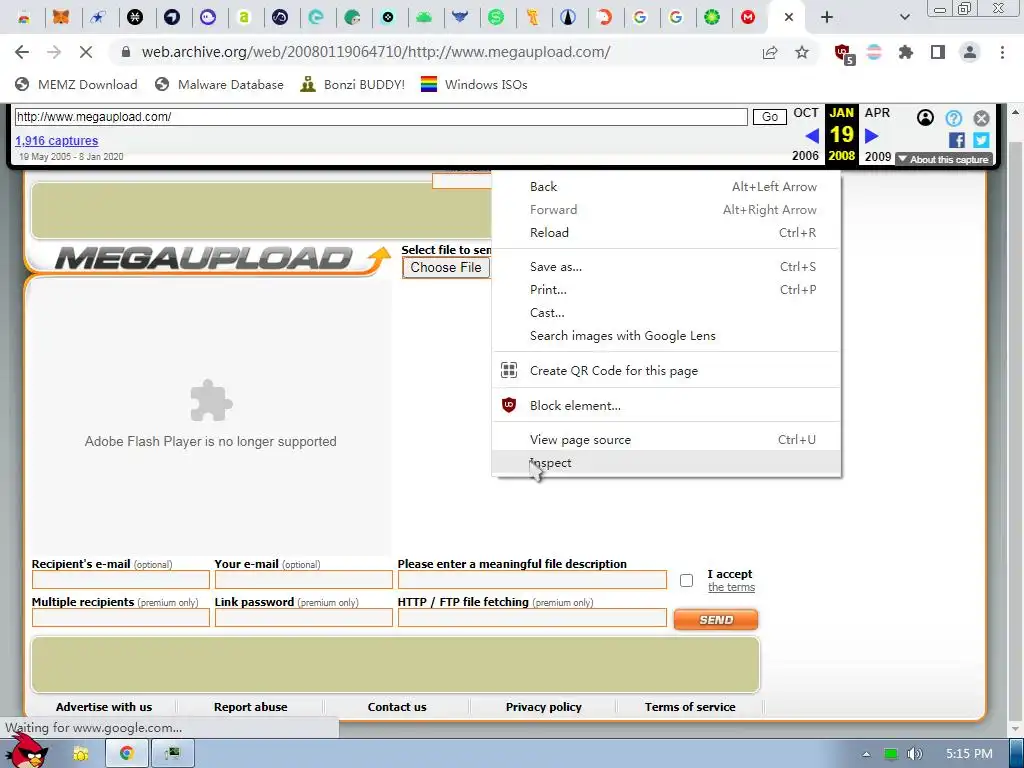Select uBlock Block element... entry
Viewport: 1024px width, 768px height.
point(666,406)
